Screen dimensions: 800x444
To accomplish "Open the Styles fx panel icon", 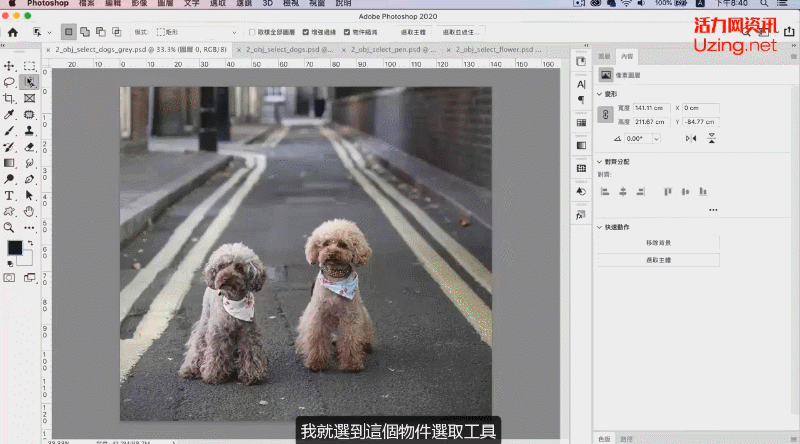I will coord(581,215).
